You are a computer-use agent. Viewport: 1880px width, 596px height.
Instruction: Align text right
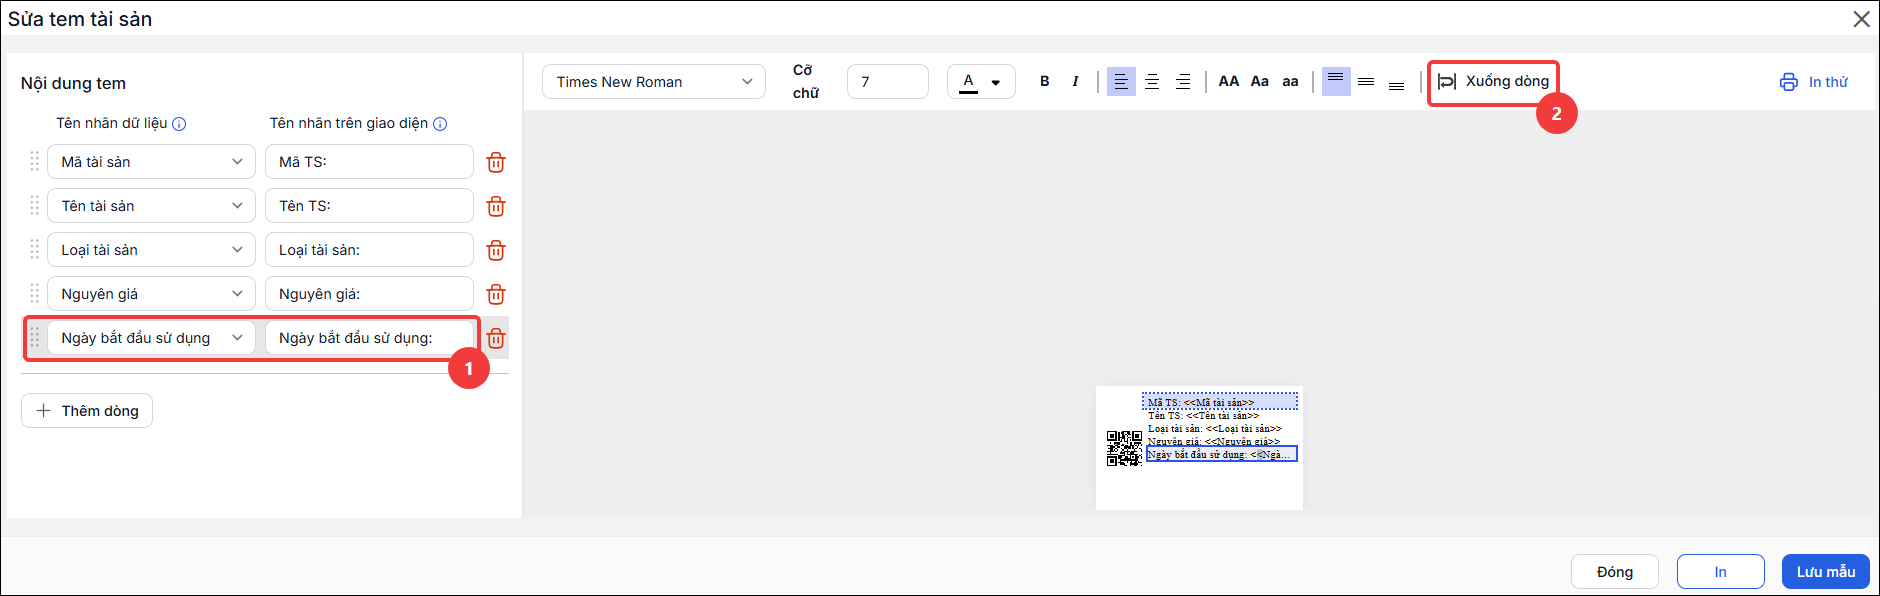[1183, 81]
